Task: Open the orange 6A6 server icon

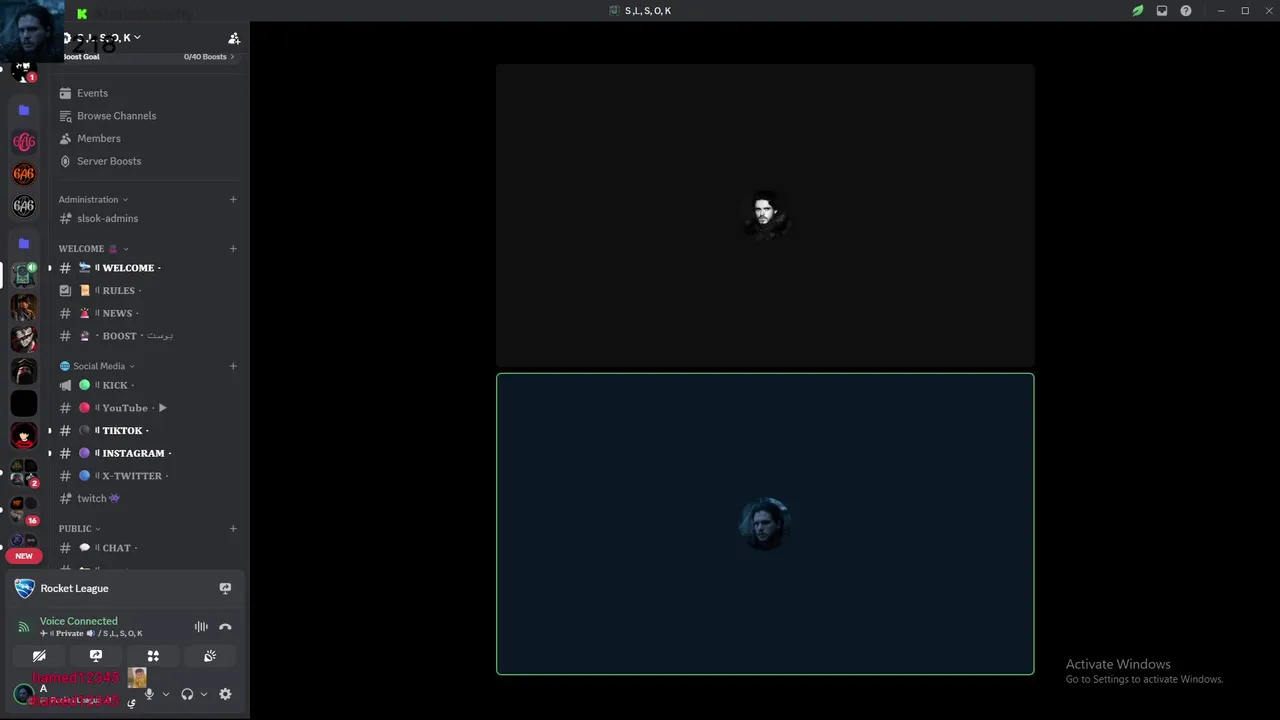Action: 24,174
